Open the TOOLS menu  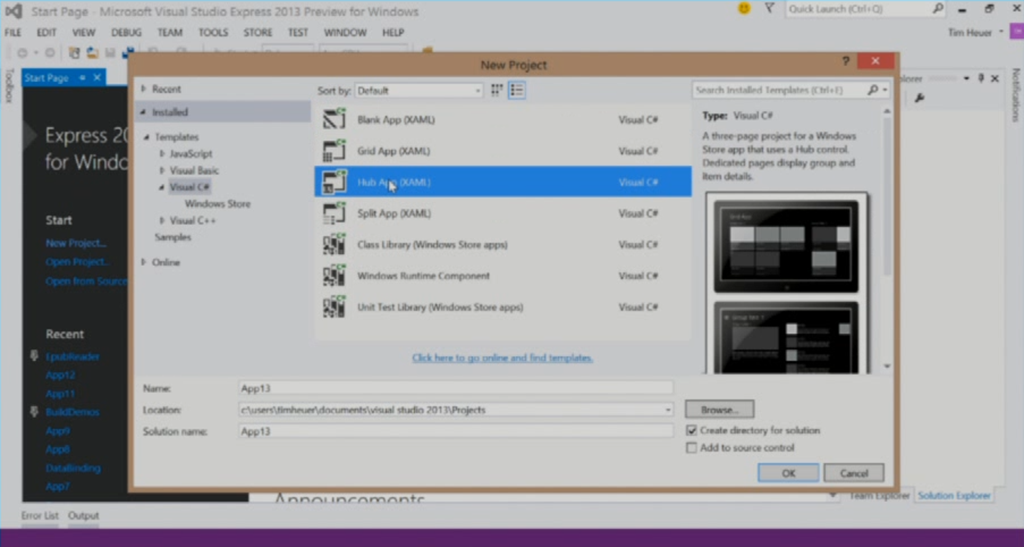213,33
